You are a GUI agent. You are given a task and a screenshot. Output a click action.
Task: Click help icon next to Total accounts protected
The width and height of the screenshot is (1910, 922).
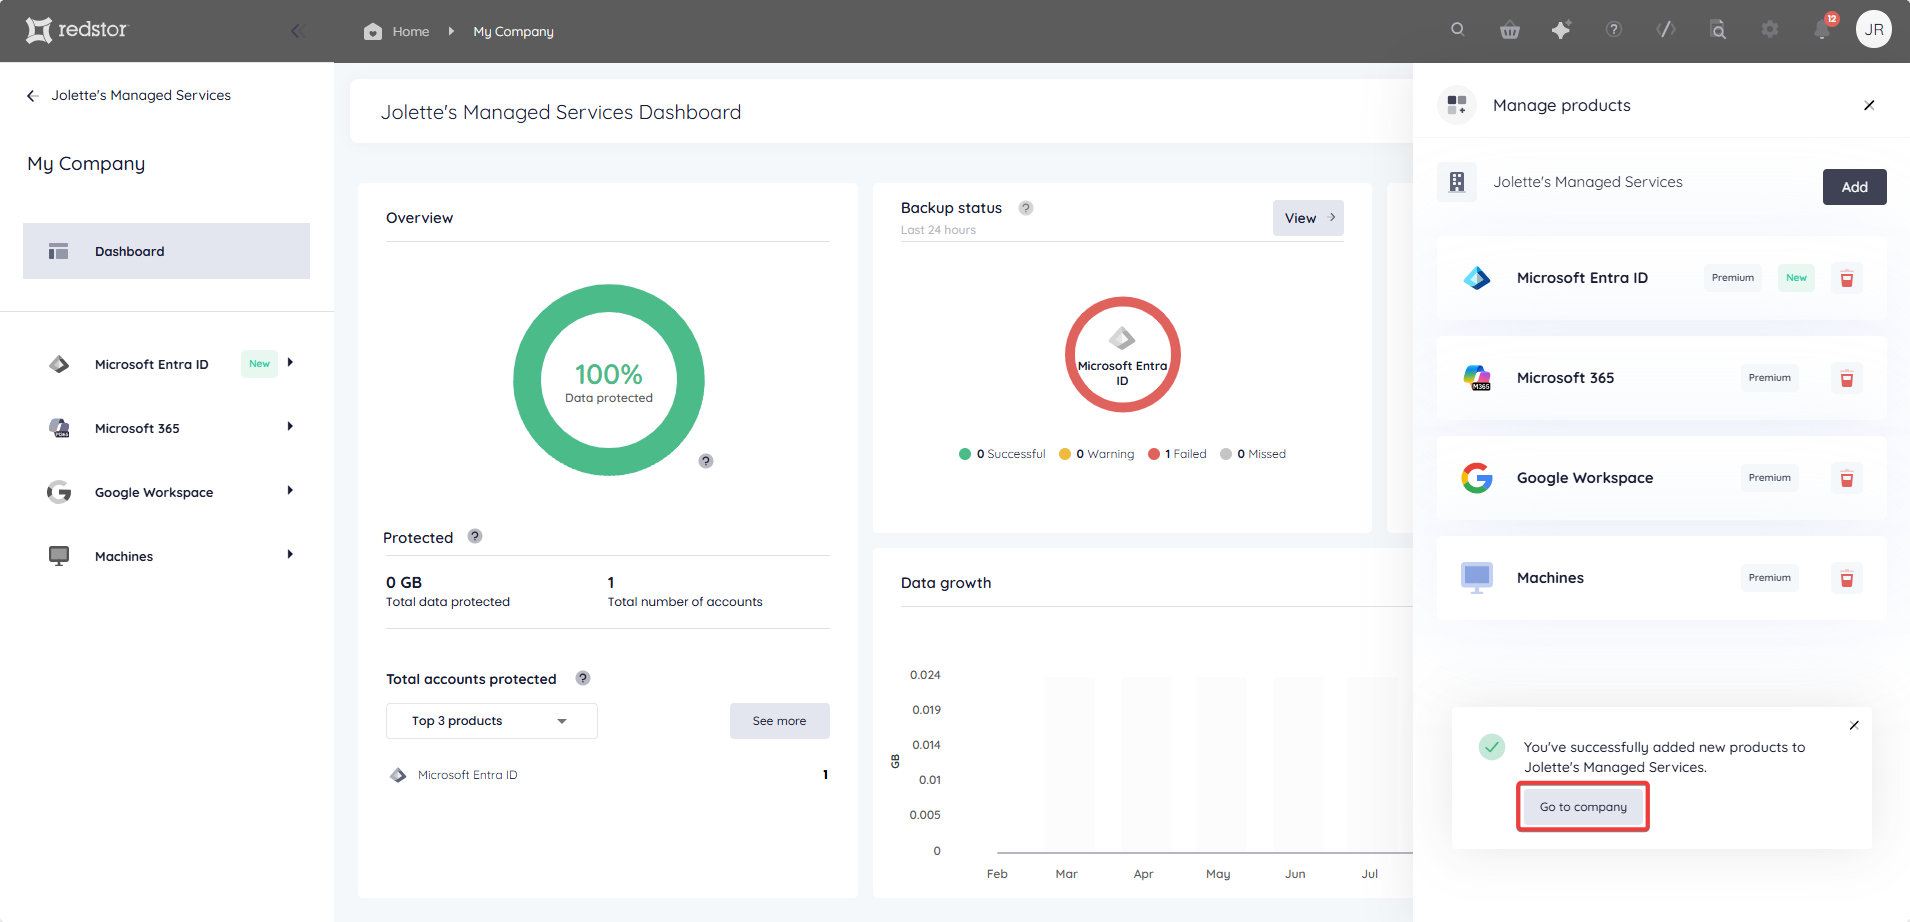[x=583, y=678]
